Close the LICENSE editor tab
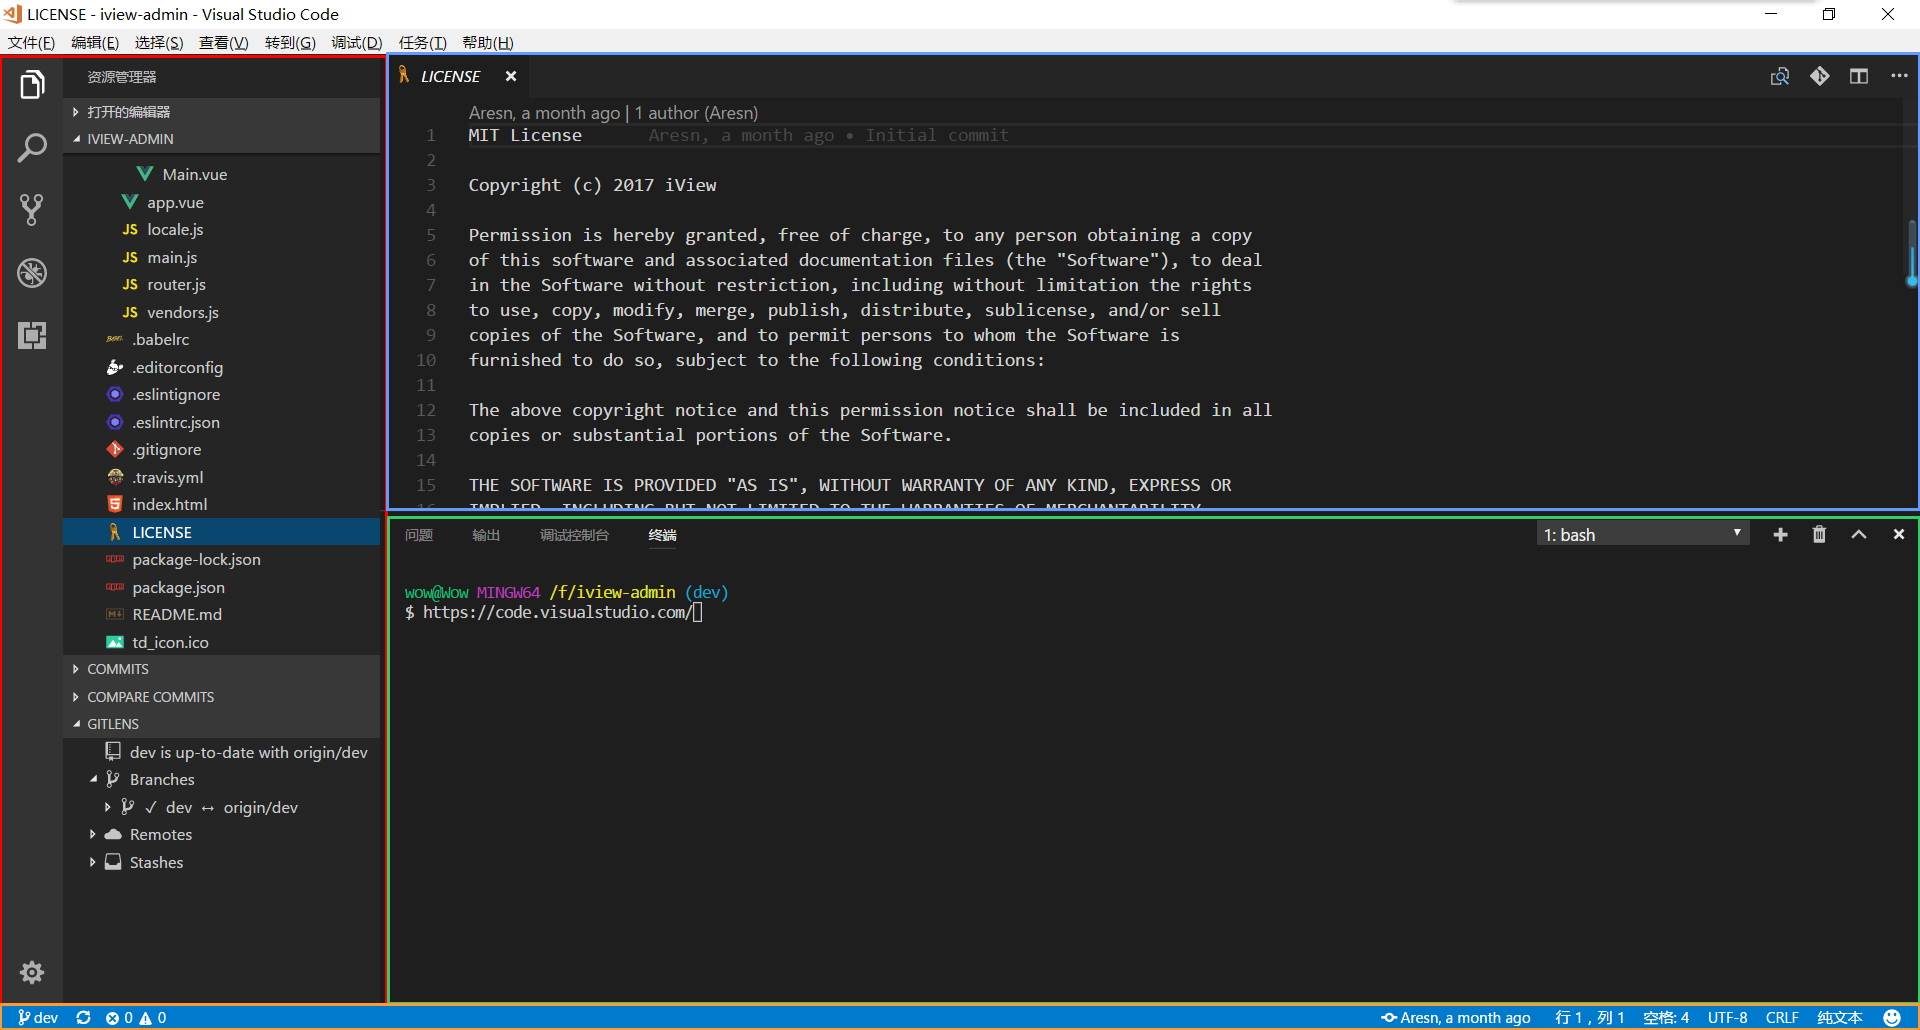This screenshot has height=1030, width=1920. click(511, 76)
